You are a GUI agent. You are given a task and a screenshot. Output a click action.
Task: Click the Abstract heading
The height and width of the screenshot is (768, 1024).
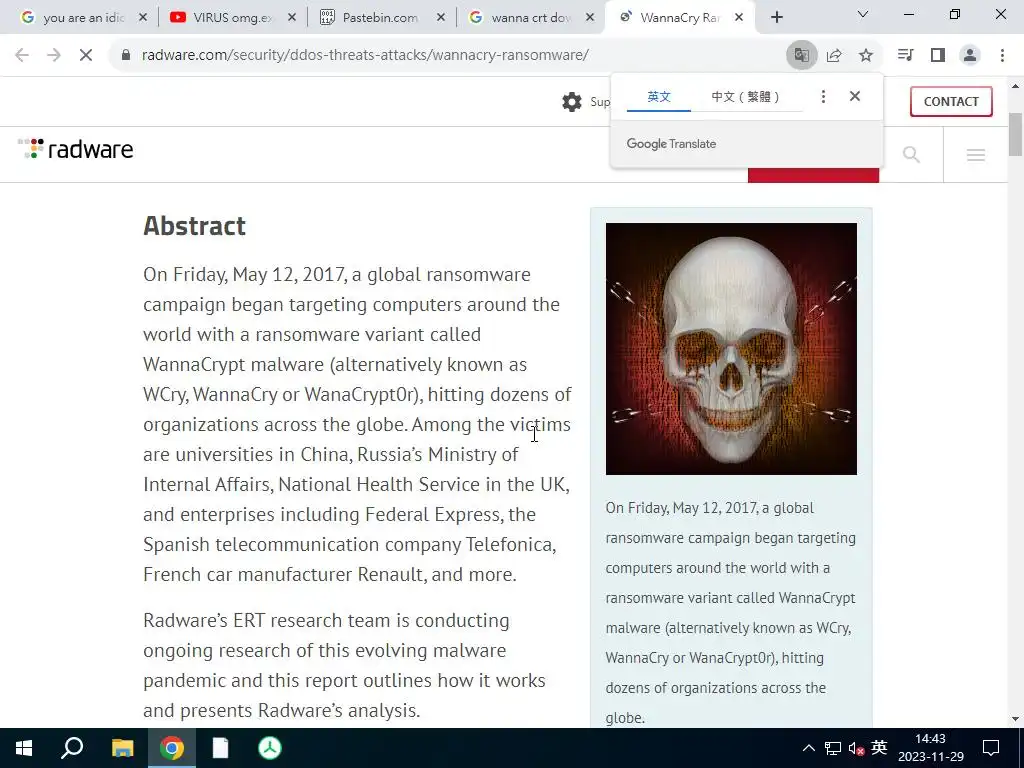point(195,226)
